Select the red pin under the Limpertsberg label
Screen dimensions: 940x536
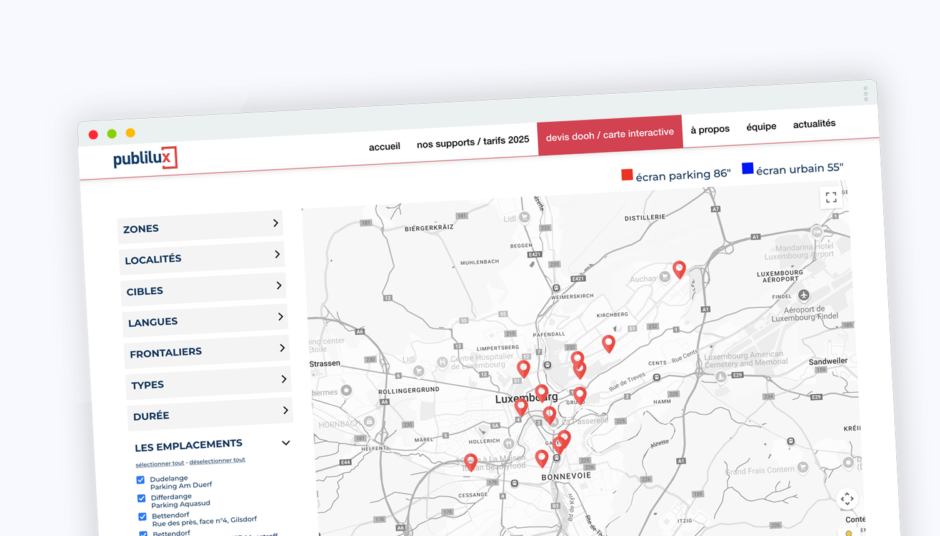523,369
